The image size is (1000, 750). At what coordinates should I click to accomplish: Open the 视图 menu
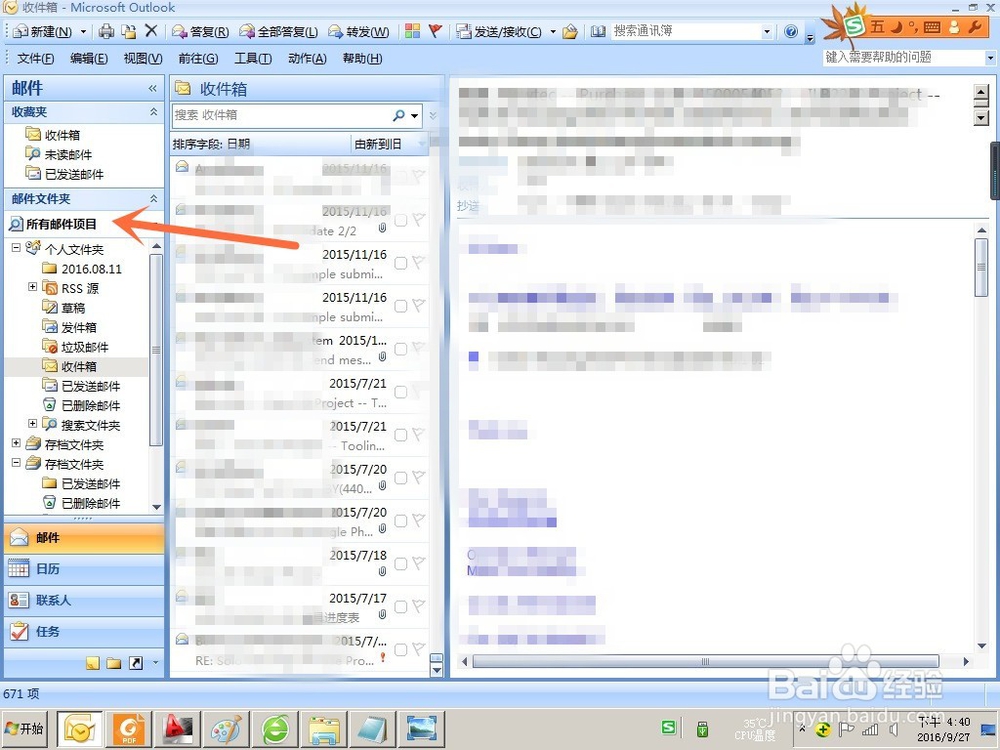point(141,58)
